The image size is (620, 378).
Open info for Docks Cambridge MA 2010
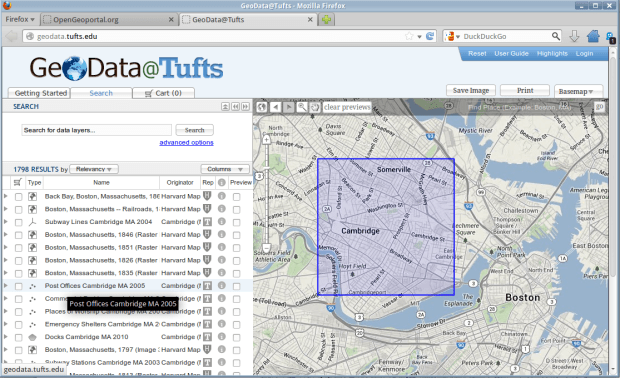tap(222, 336)
